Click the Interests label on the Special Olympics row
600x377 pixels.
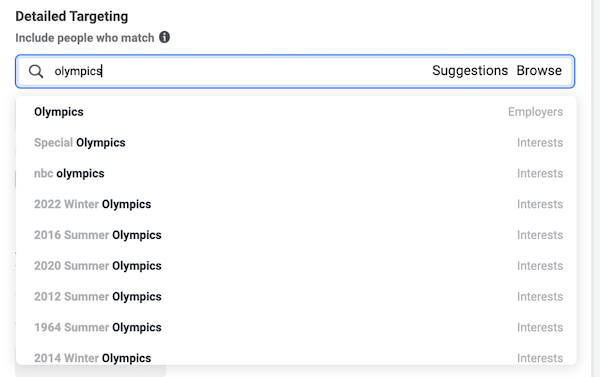(540, 142)
